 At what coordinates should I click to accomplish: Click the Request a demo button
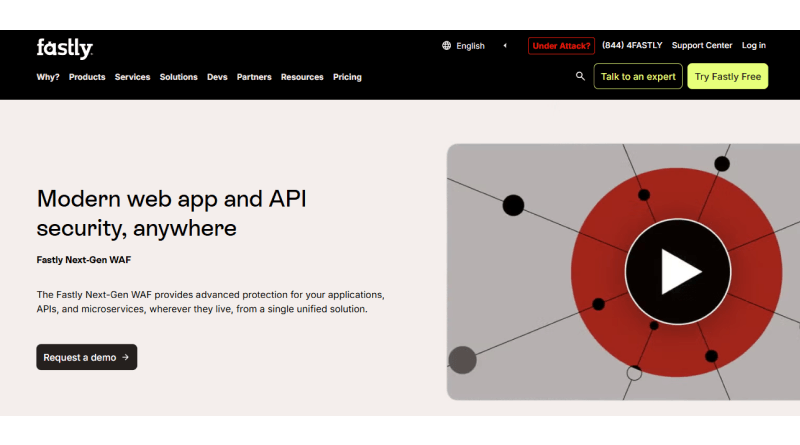pos(87,357)
